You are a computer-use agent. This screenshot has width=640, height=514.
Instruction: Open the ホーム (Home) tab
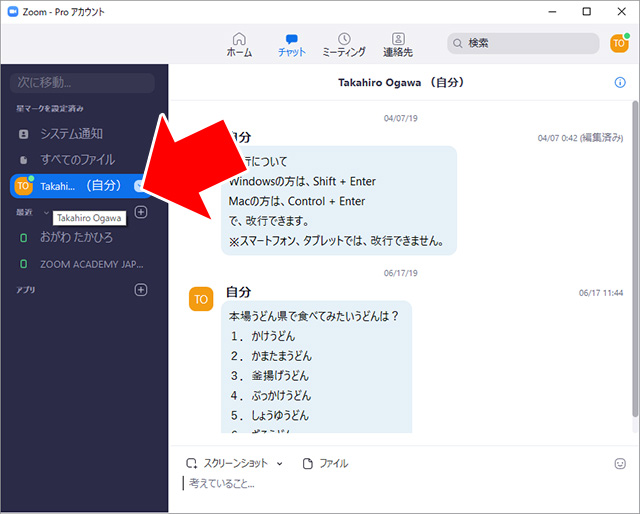[x=239, y=43]
